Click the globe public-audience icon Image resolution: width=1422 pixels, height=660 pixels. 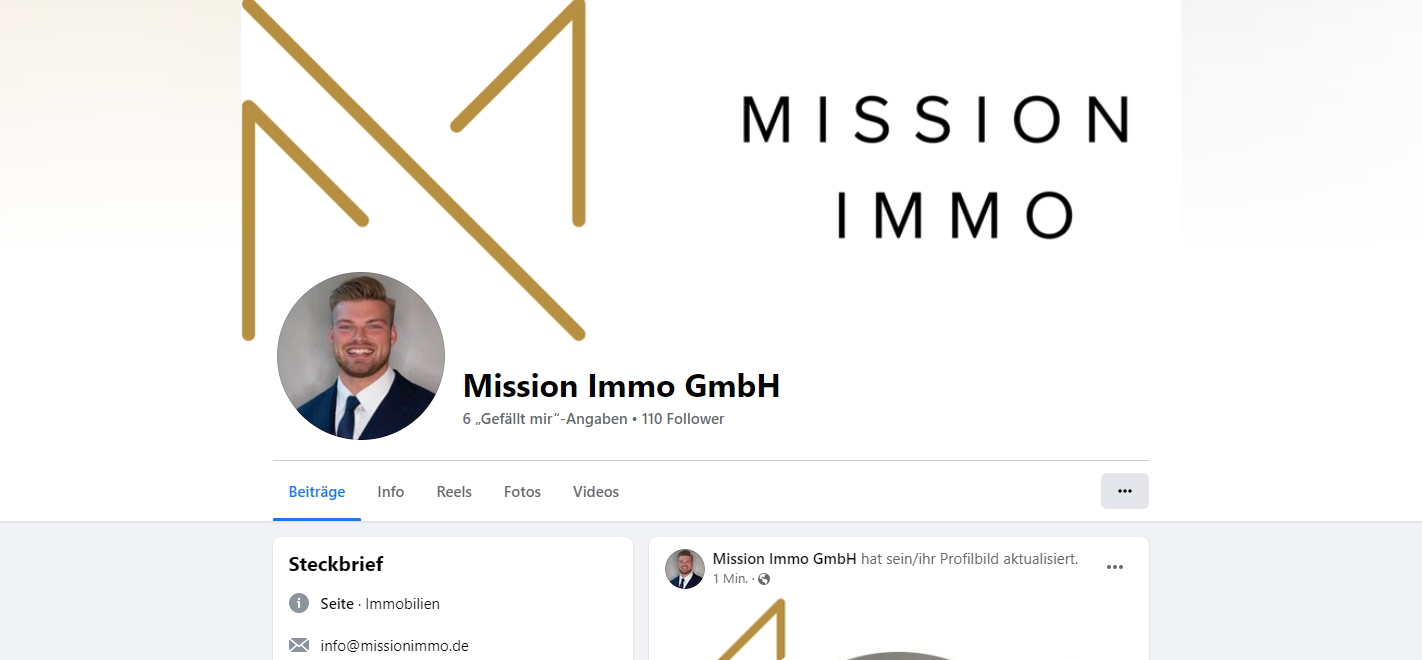point(764,579)
